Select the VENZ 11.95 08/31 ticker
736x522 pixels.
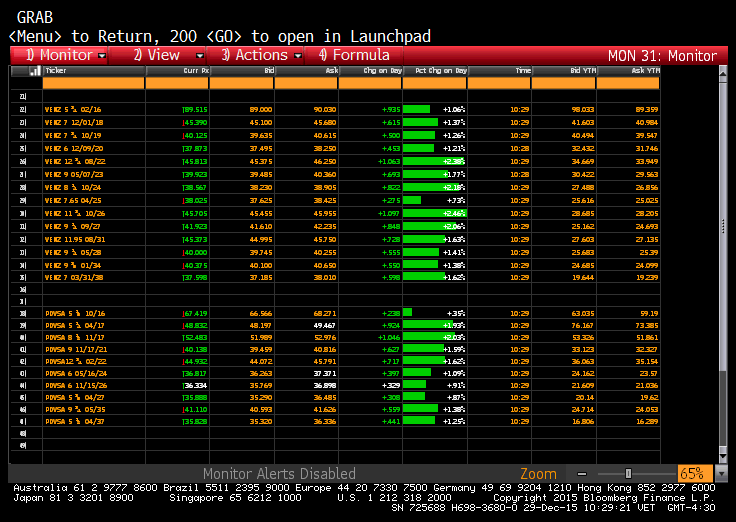click(x=75, y=239)
